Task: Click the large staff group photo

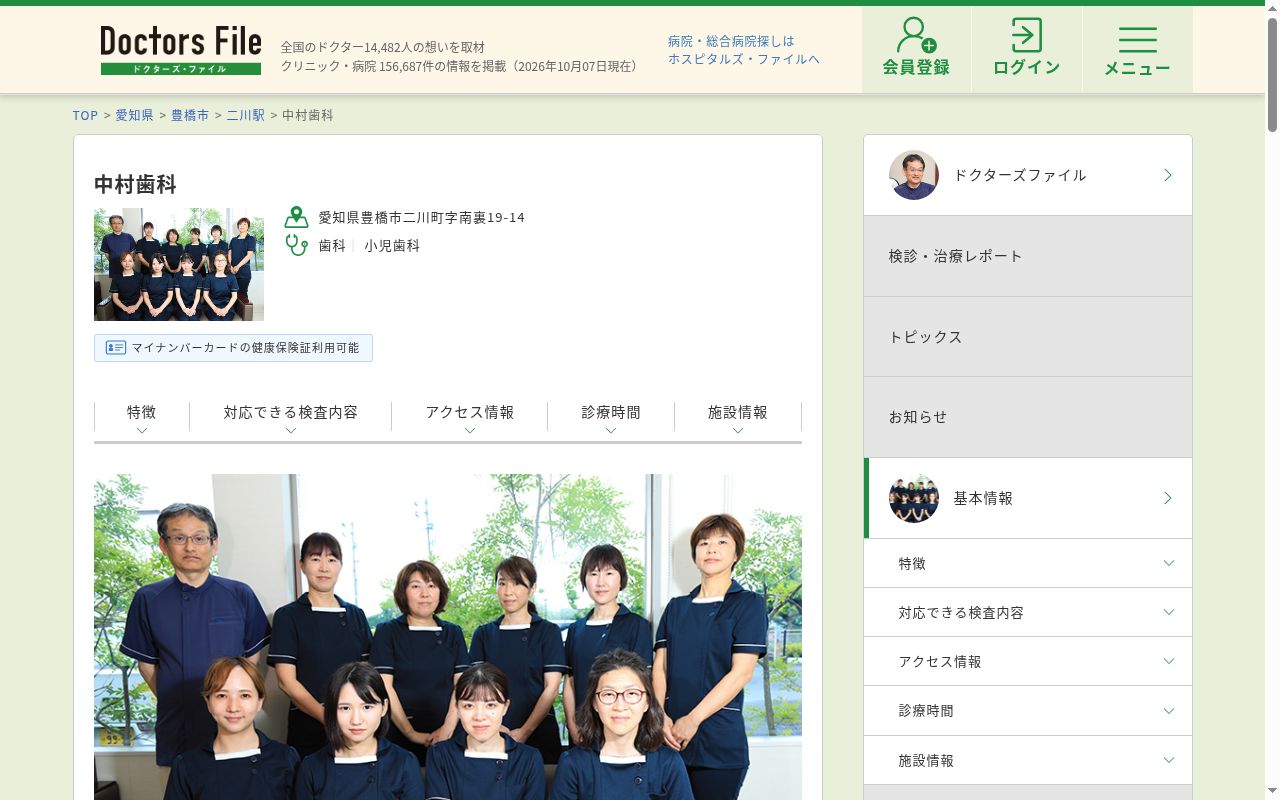Action: tap(448, 637)
